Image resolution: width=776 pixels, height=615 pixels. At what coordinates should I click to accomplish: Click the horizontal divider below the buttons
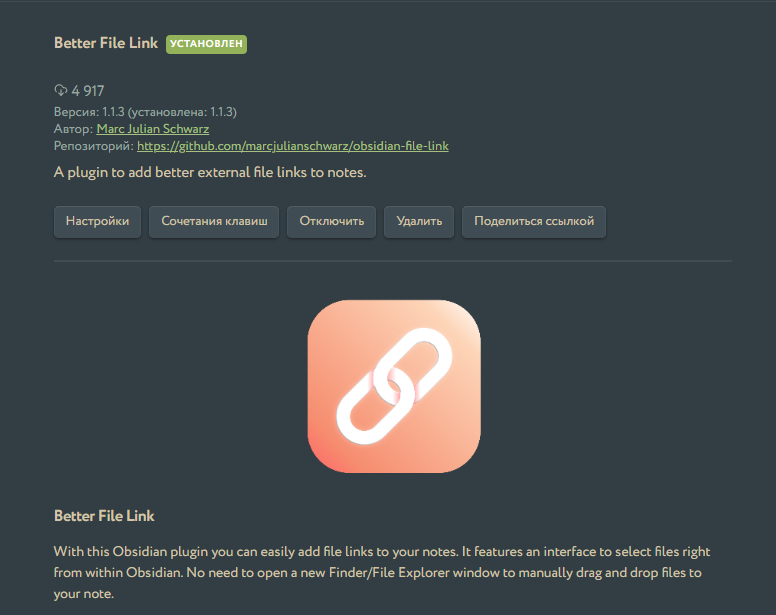pos(393,261)
